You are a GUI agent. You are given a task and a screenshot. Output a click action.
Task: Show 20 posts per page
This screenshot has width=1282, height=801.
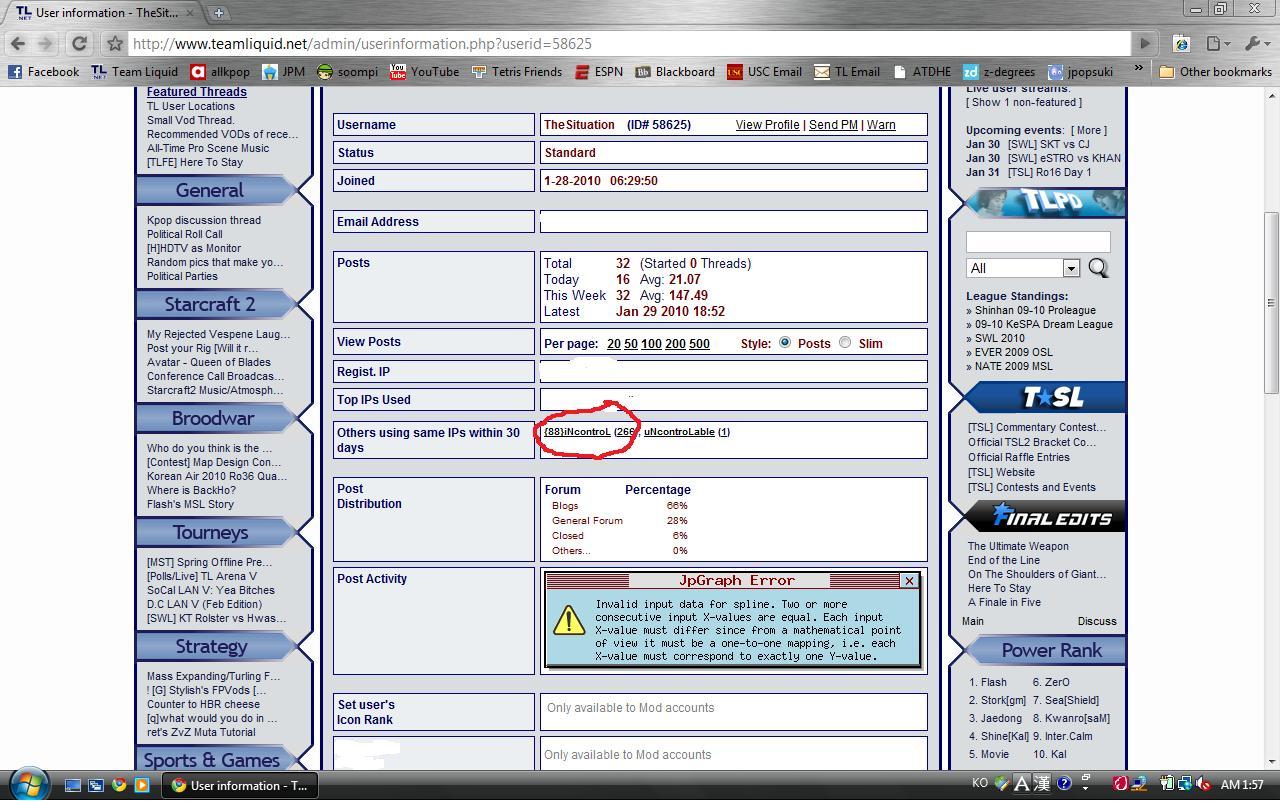point(613,344)
